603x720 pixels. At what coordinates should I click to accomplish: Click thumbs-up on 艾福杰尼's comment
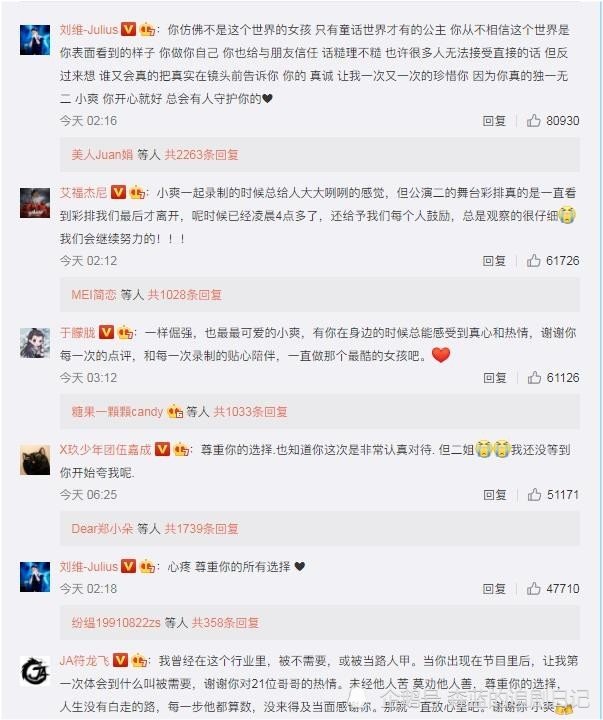coord(533,261)
